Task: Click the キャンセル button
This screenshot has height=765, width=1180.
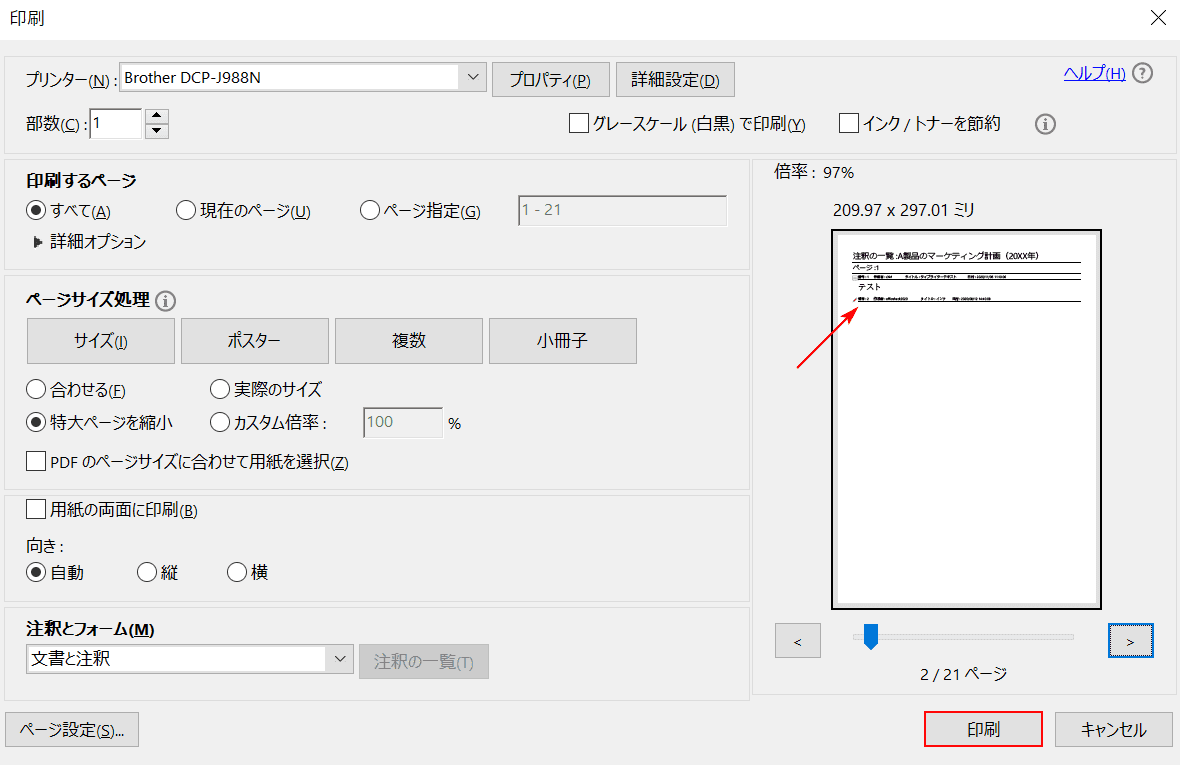Action: click(1114, 729)
